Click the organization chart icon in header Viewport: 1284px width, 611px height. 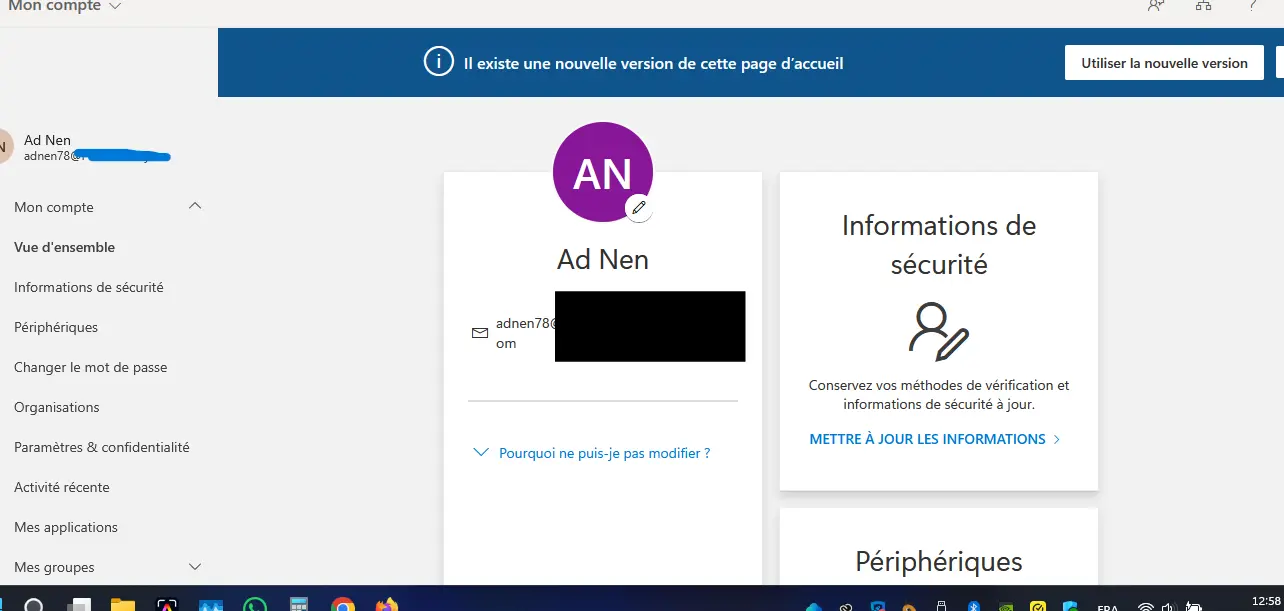[1204, 5]
